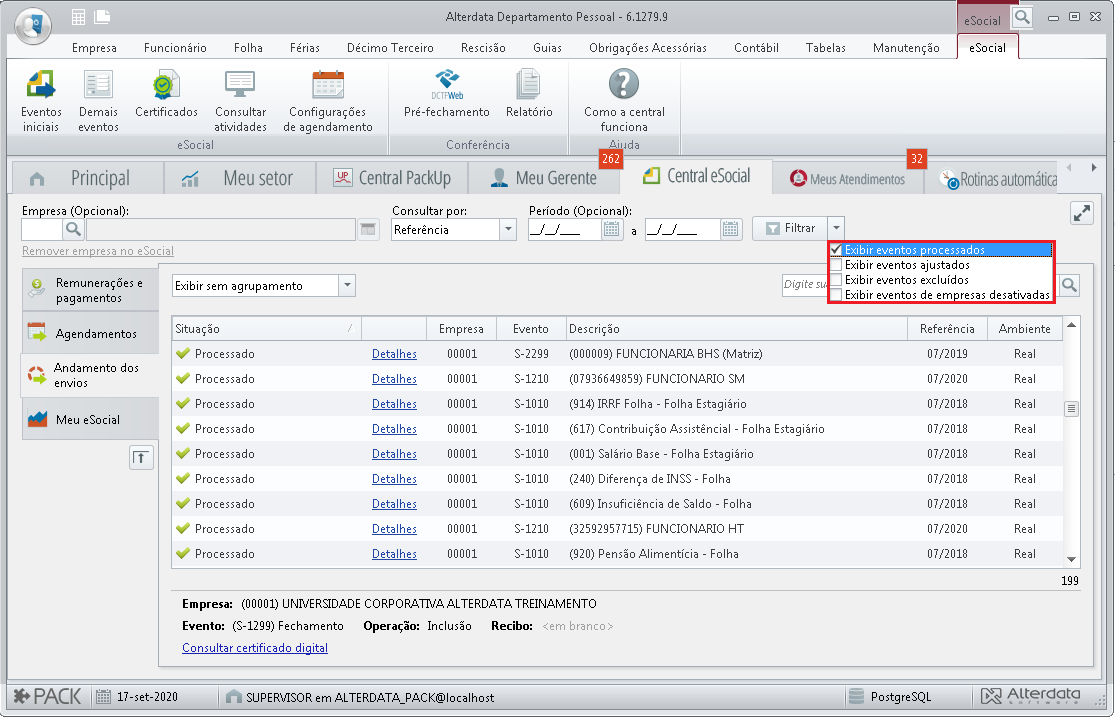Click the Empresa code input field
1115x717 pixels.
(43, 229)
